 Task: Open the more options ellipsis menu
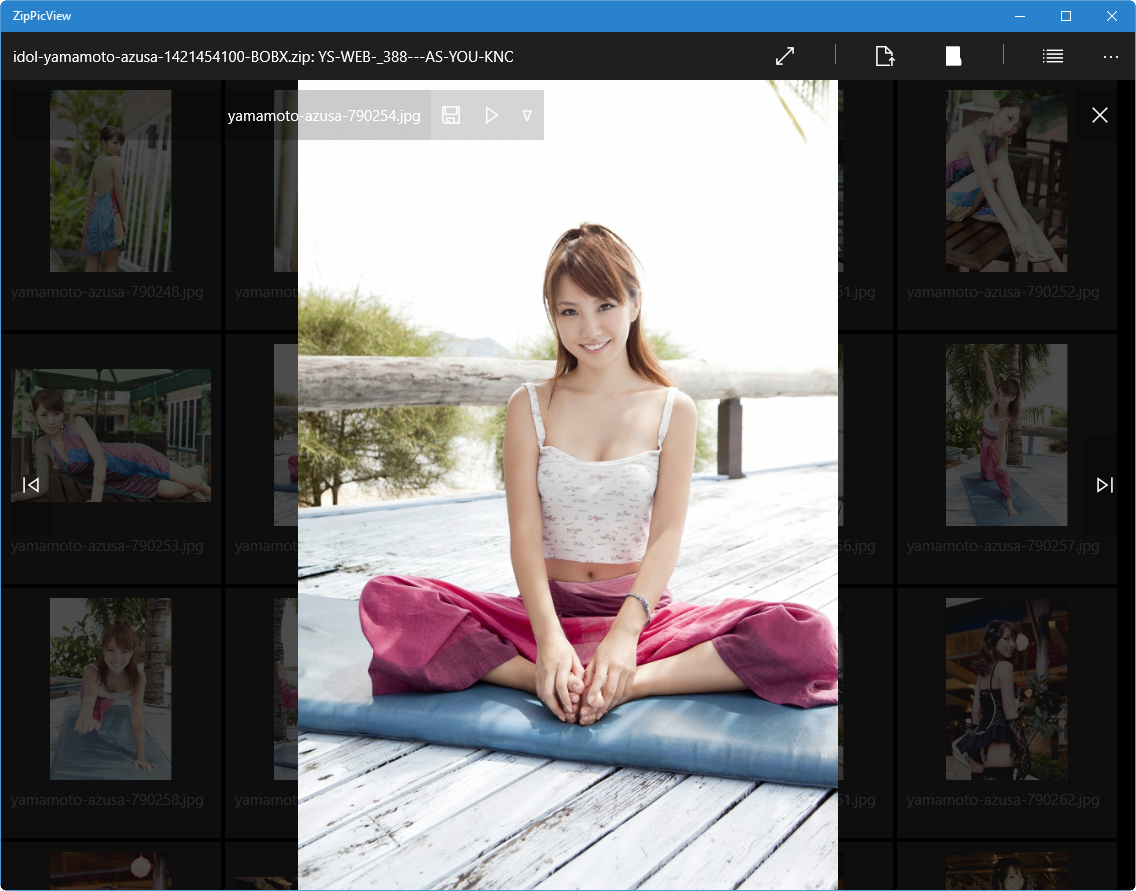[x=1111, y=57]
